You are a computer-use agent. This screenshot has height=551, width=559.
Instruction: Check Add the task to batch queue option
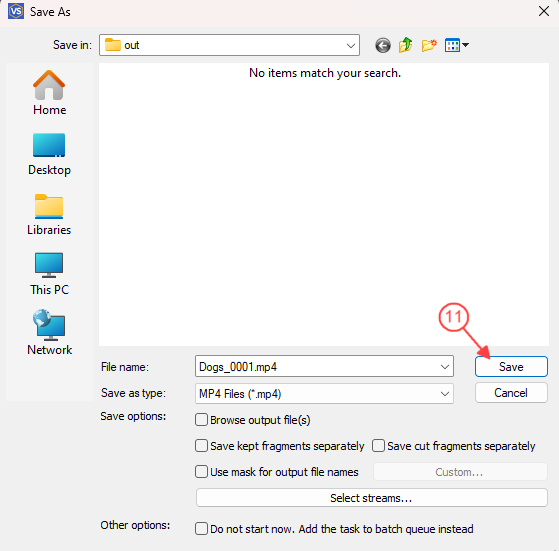coord(201,529)
